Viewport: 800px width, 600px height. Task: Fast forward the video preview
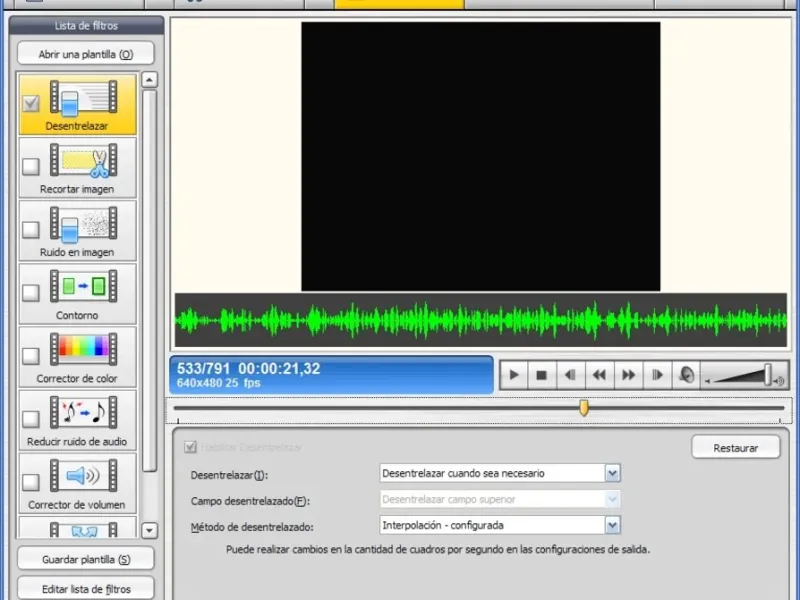point(629,376)
